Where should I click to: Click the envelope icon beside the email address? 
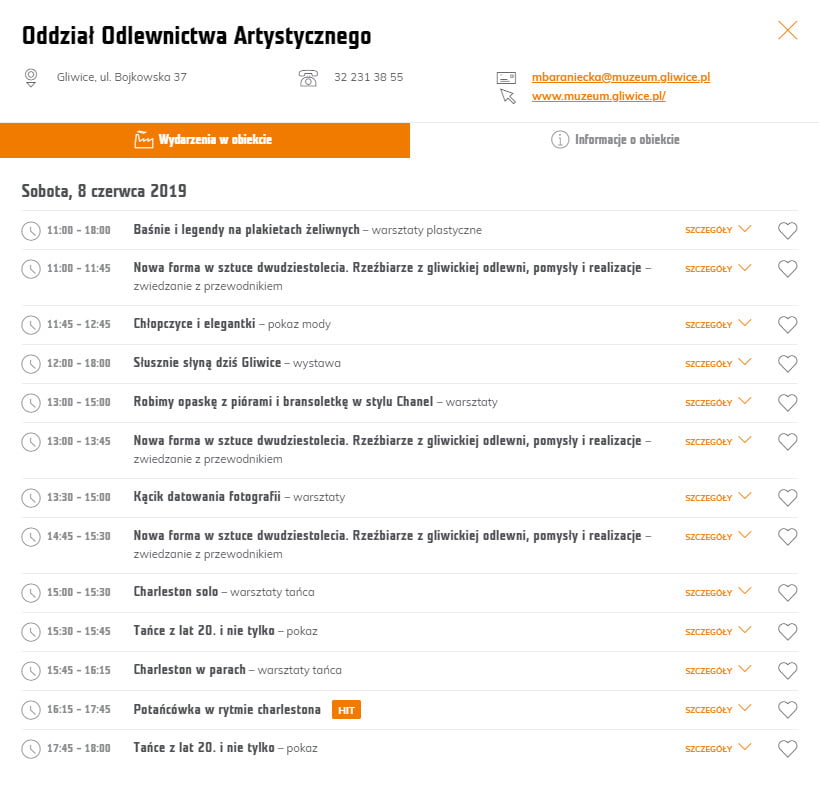point(507,77)
